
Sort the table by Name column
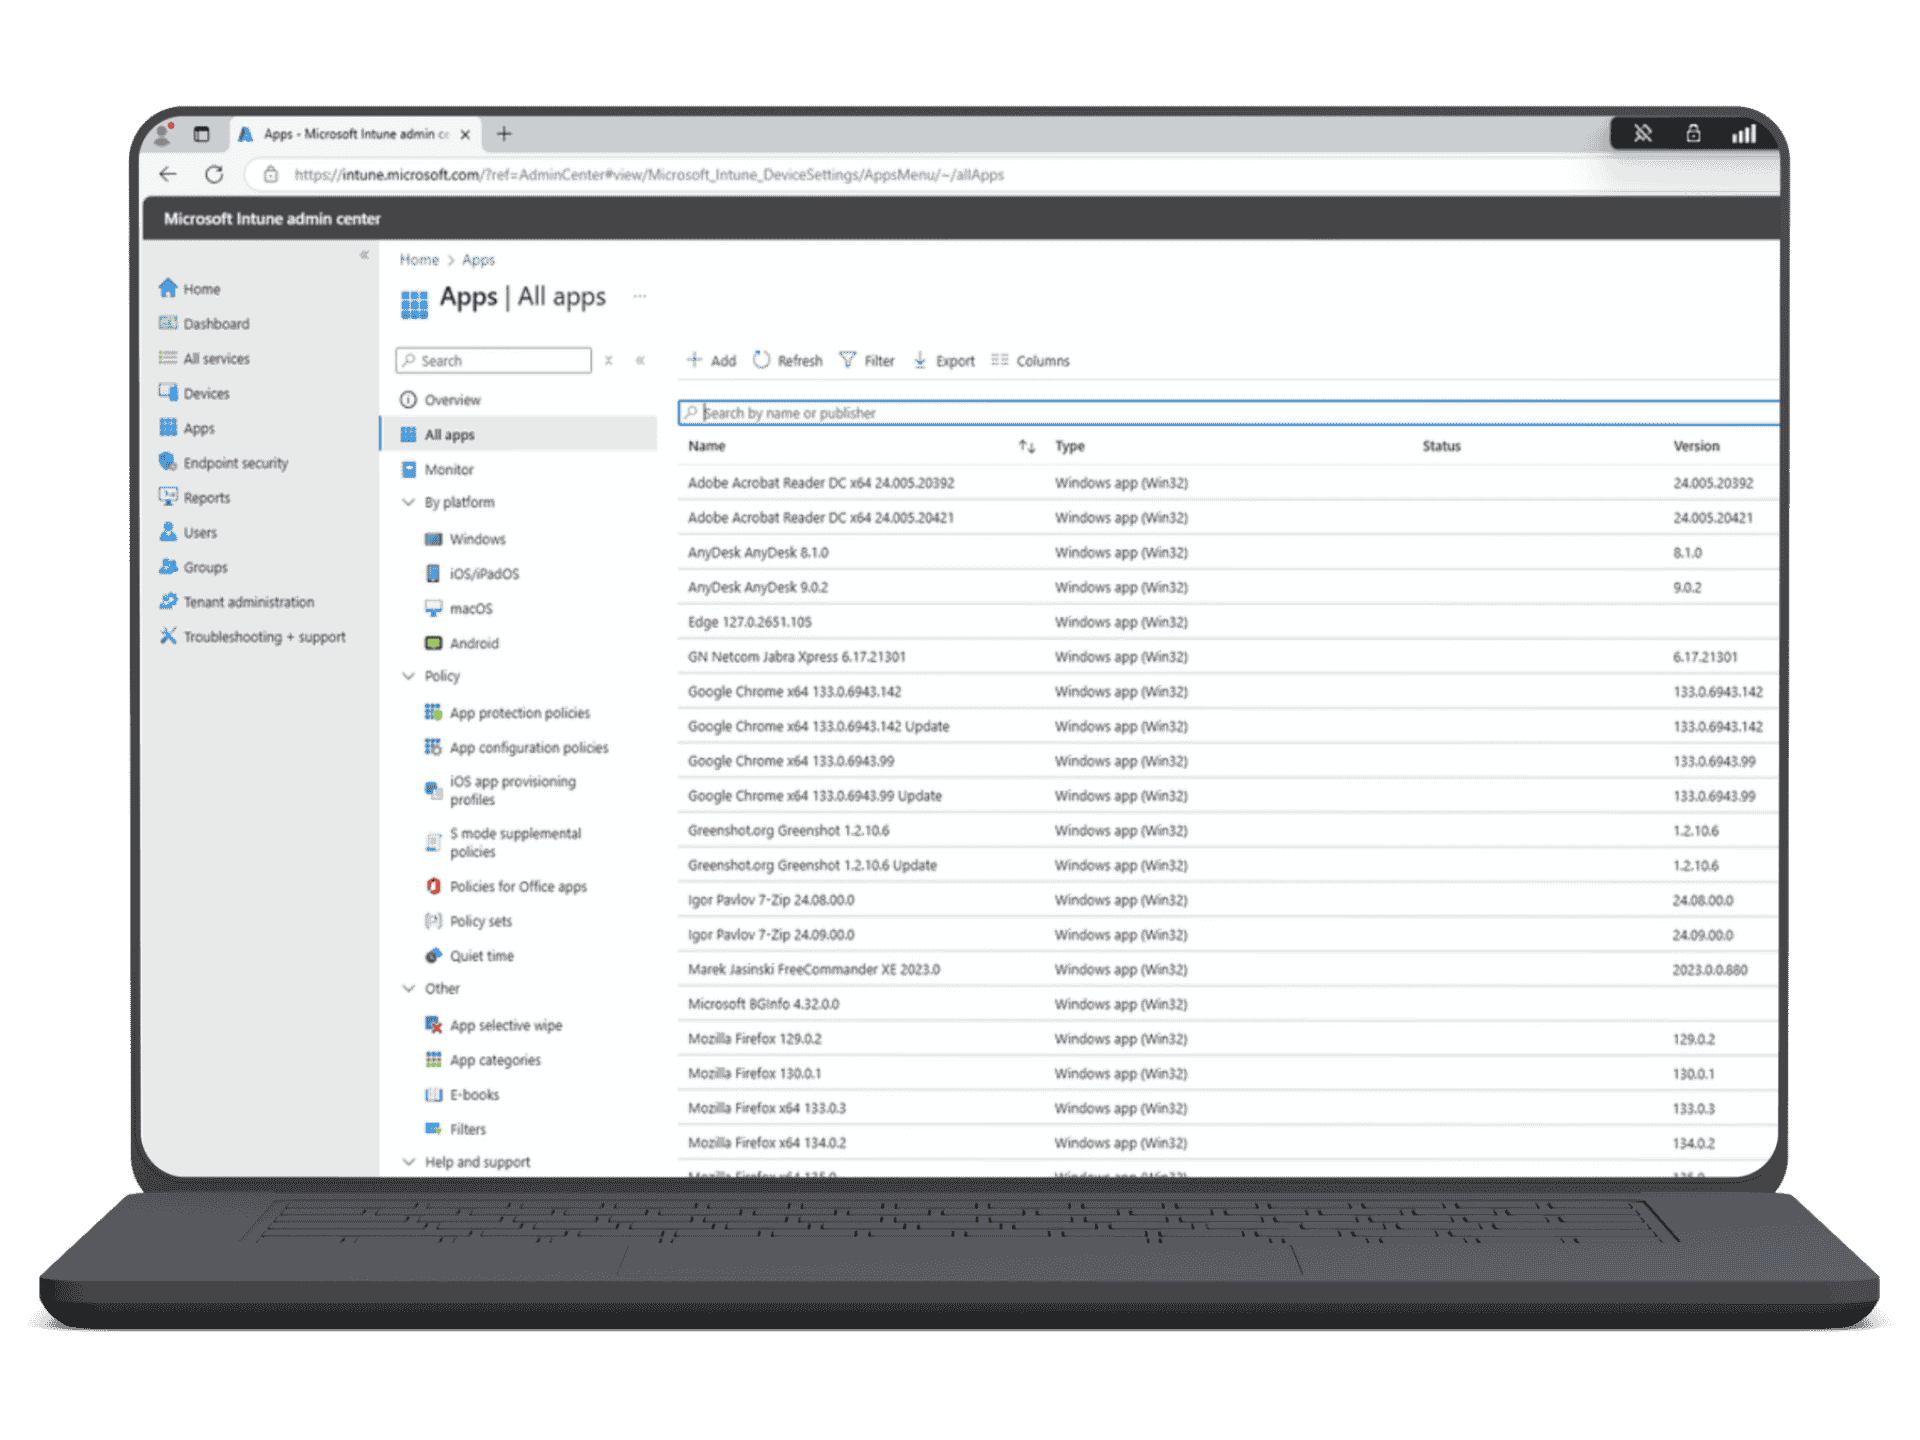(1027, 446)
